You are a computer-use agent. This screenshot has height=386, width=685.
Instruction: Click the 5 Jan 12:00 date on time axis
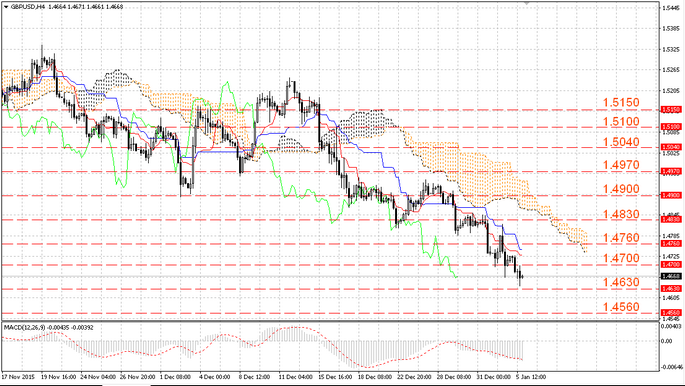click(x=529, y=376)
